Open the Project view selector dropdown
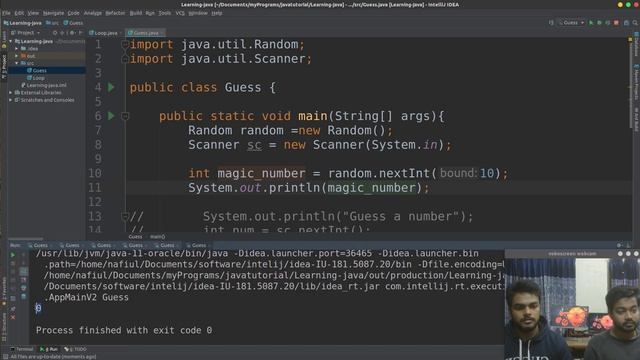 point(26,33)
